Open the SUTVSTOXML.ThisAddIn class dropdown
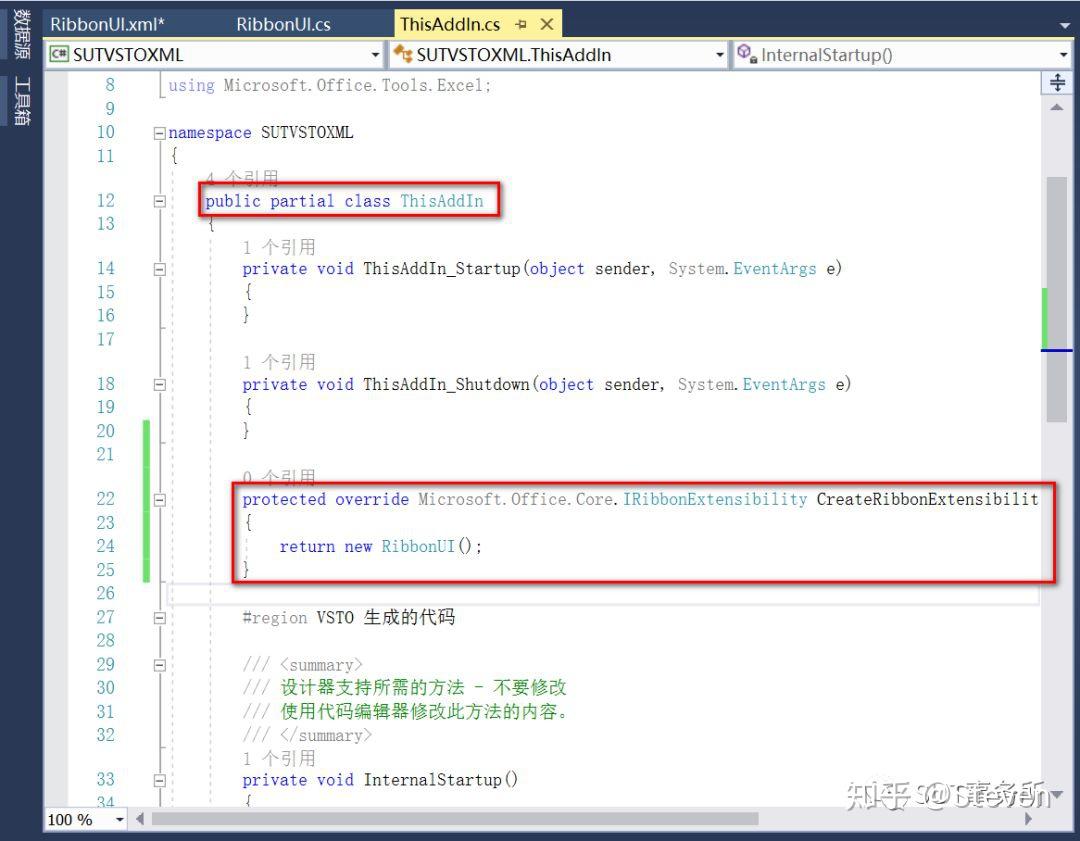Viewport: 1080px width, 841px height. [x=720, y=55]
